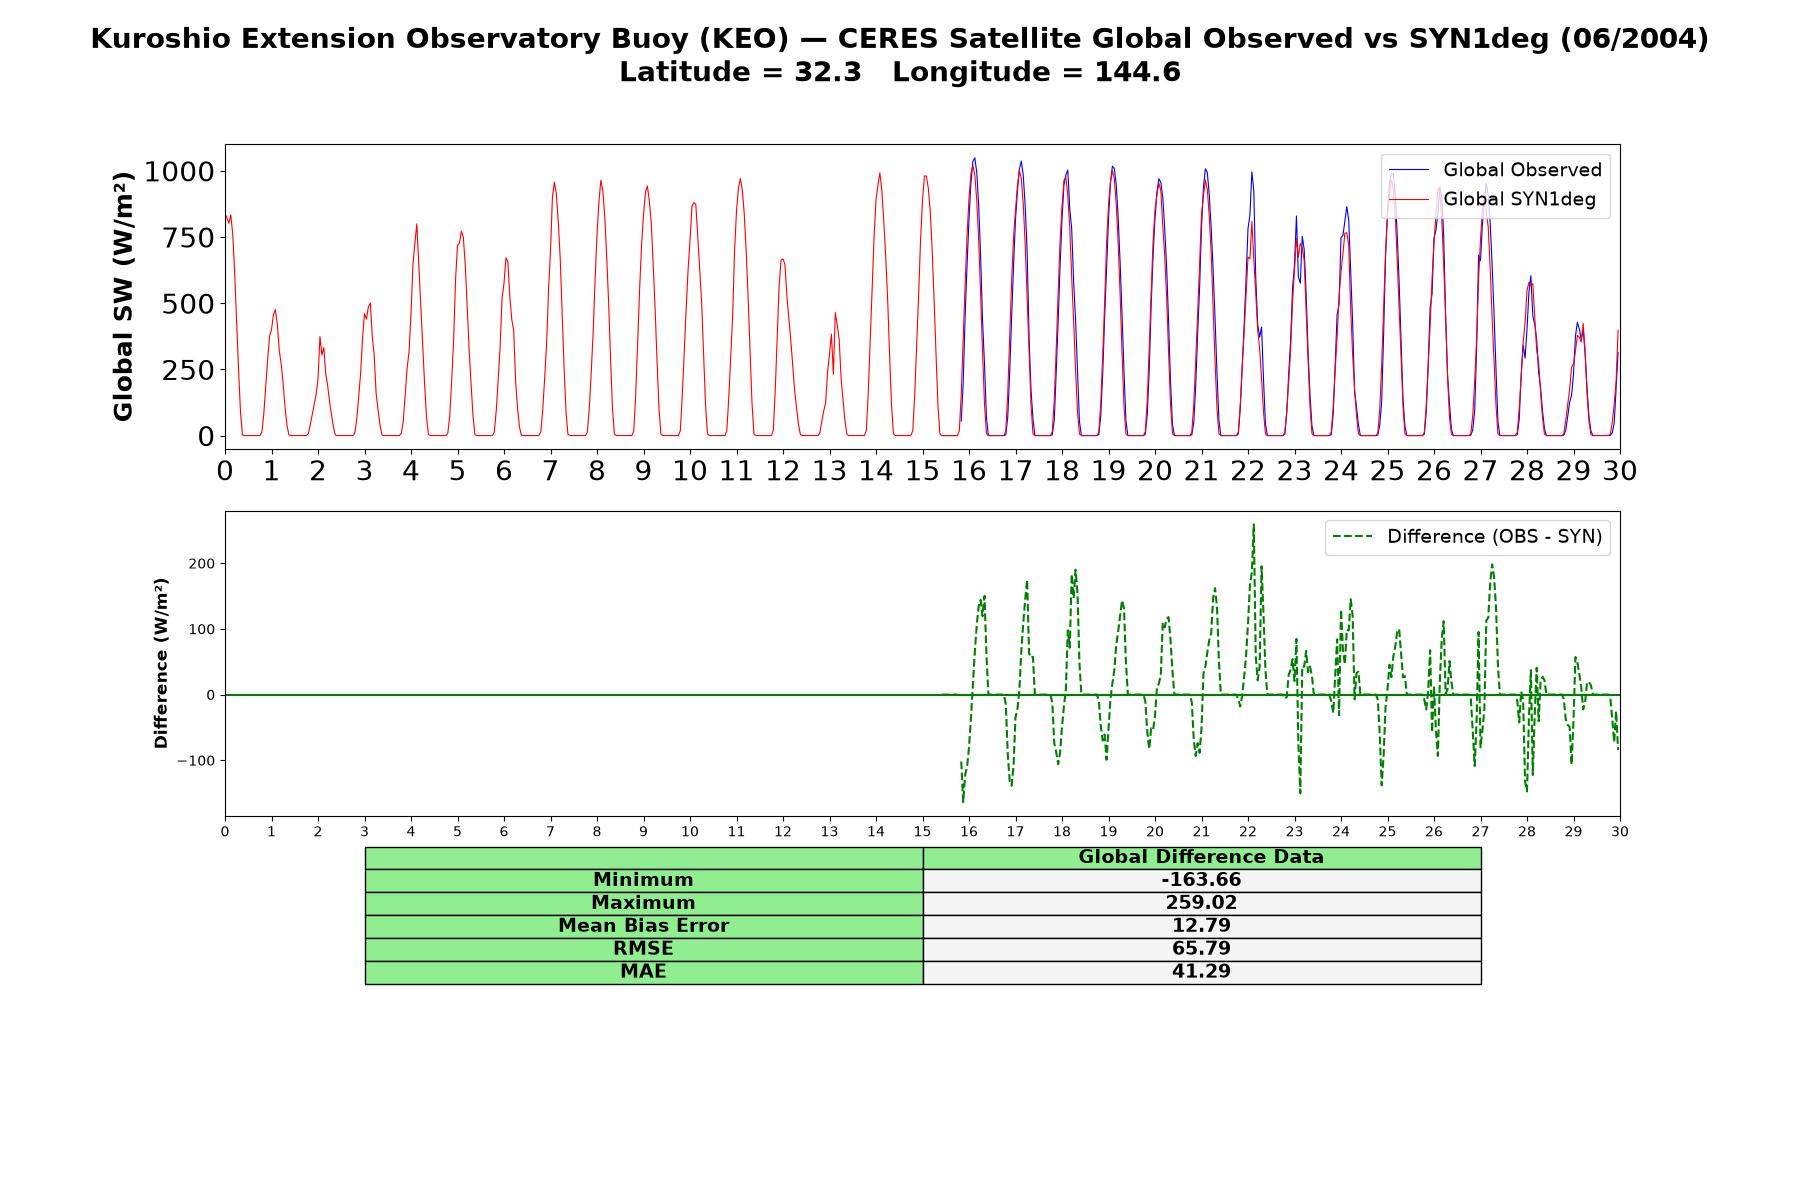Select the RMSE value 65.79 cell
The image size is (1800, 1200).
(1202, 949)
